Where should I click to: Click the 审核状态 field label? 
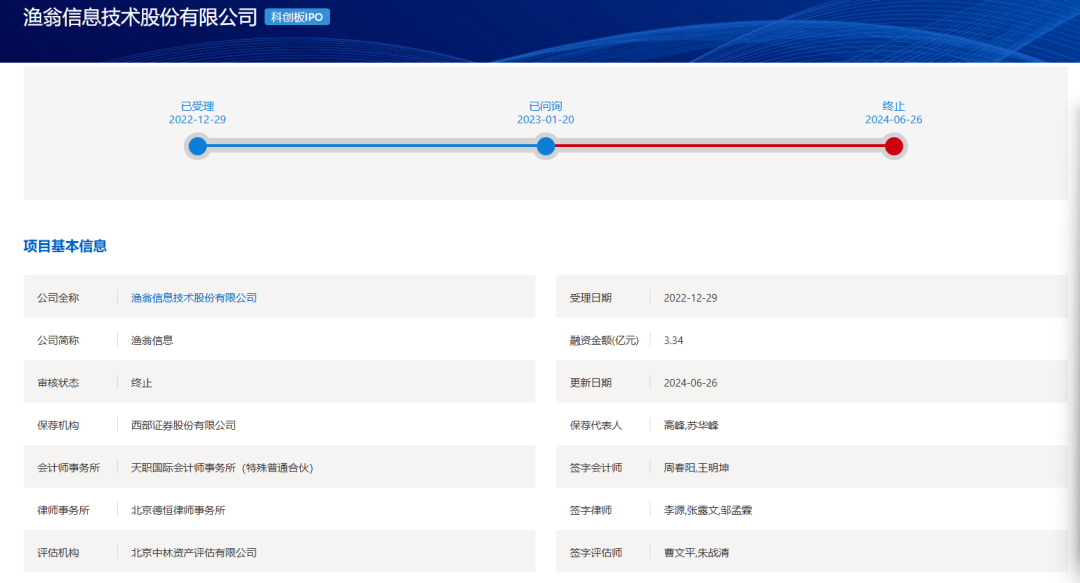[58, 383]
